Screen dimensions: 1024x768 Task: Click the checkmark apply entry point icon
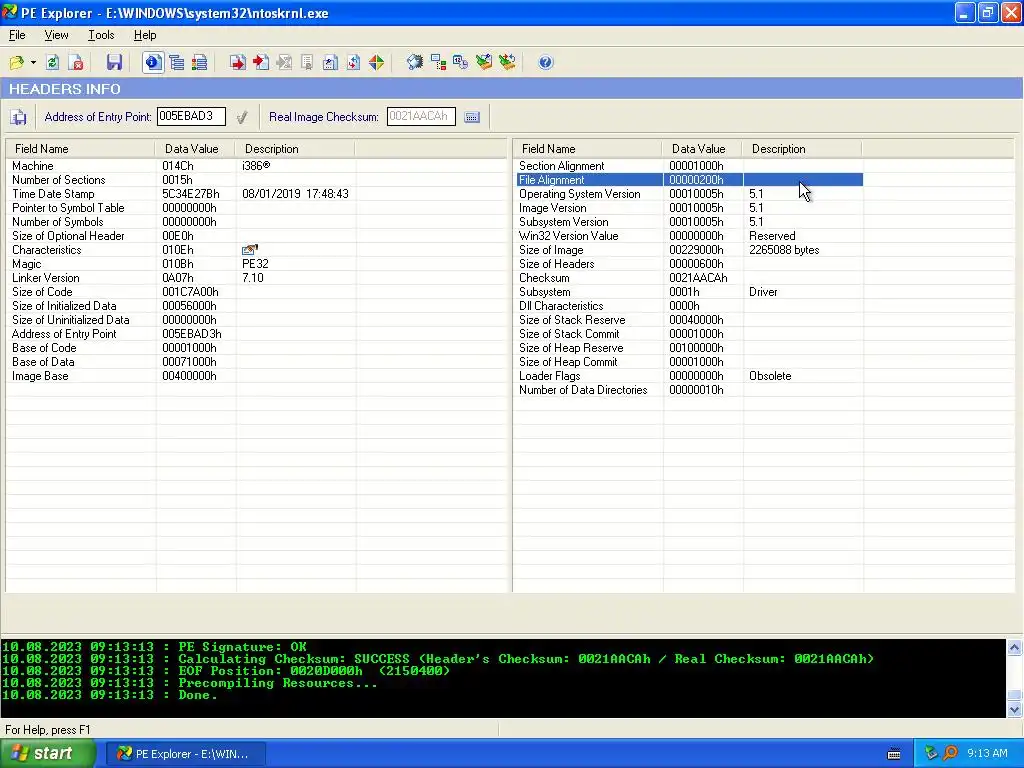click(x=242, y=117)
